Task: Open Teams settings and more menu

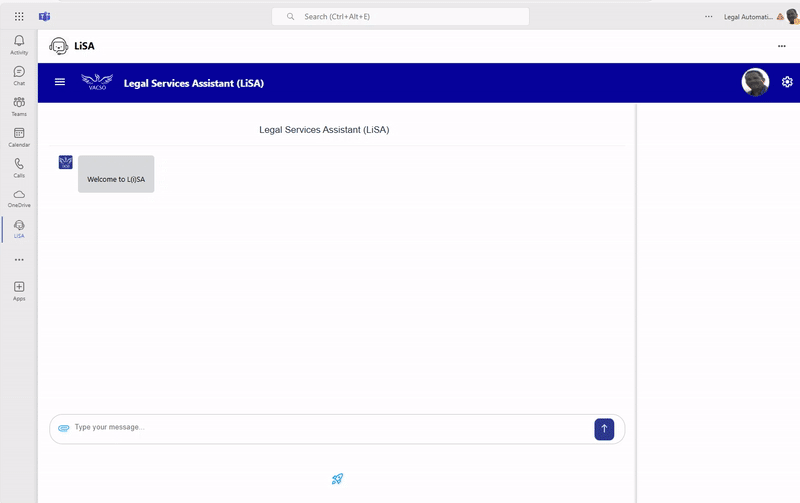Action: click(x=709, y=16)
